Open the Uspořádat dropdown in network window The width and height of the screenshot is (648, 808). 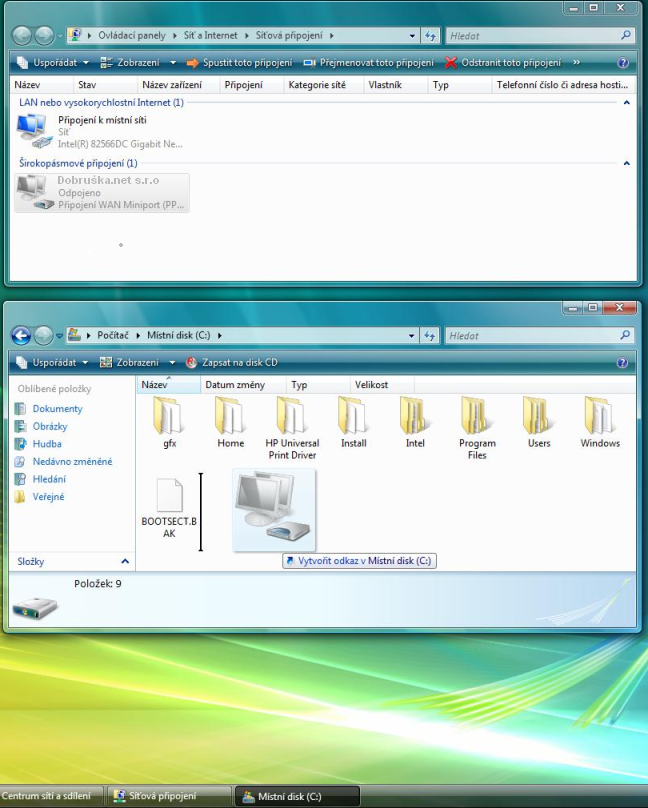[53, 62]
